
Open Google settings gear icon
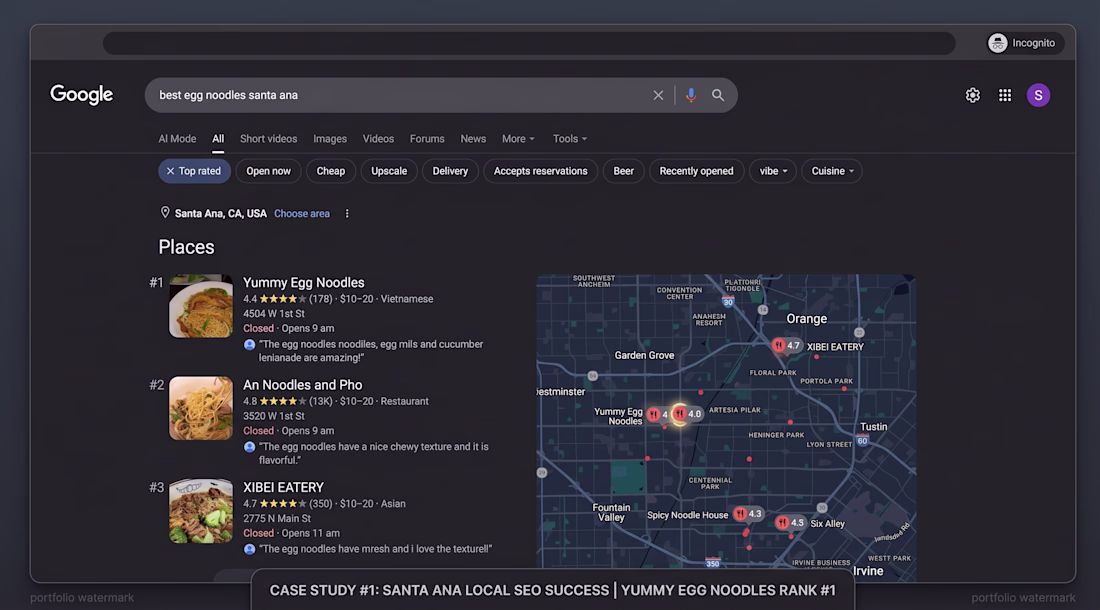(972, 95)
